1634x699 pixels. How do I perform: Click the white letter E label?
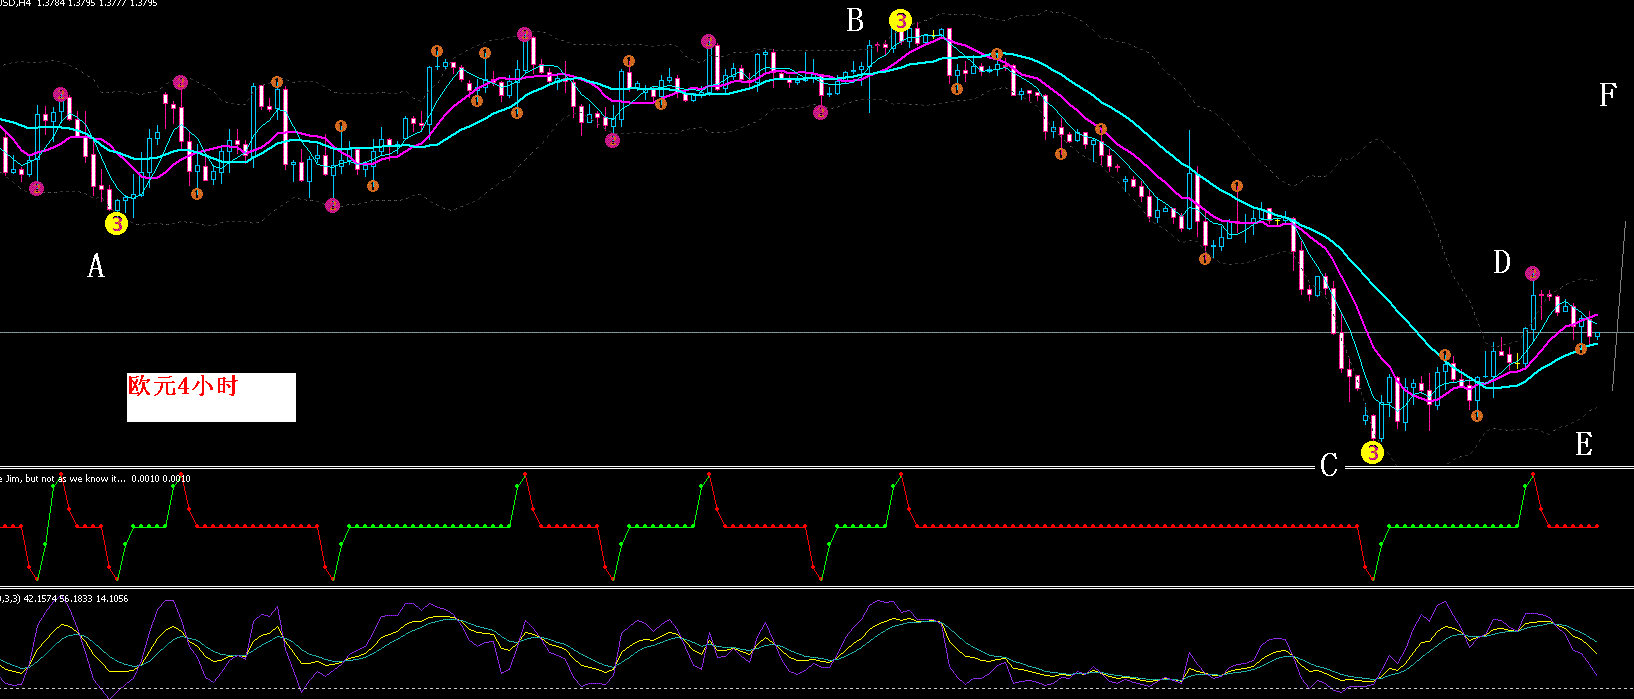[x=1584, y=445]
